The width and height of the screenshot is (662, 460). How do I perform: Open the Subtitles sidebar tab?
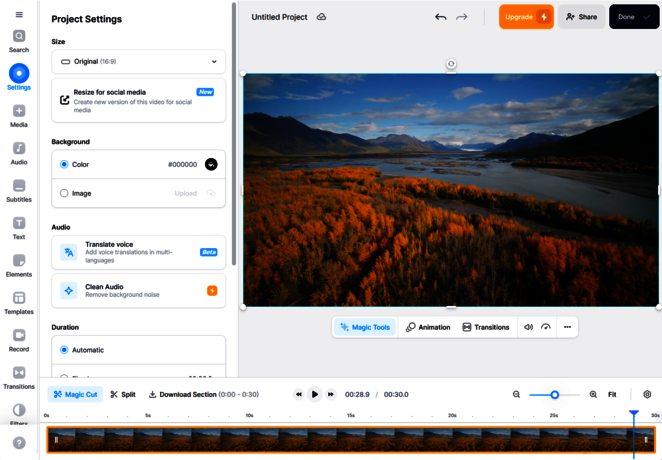[19, 191]
